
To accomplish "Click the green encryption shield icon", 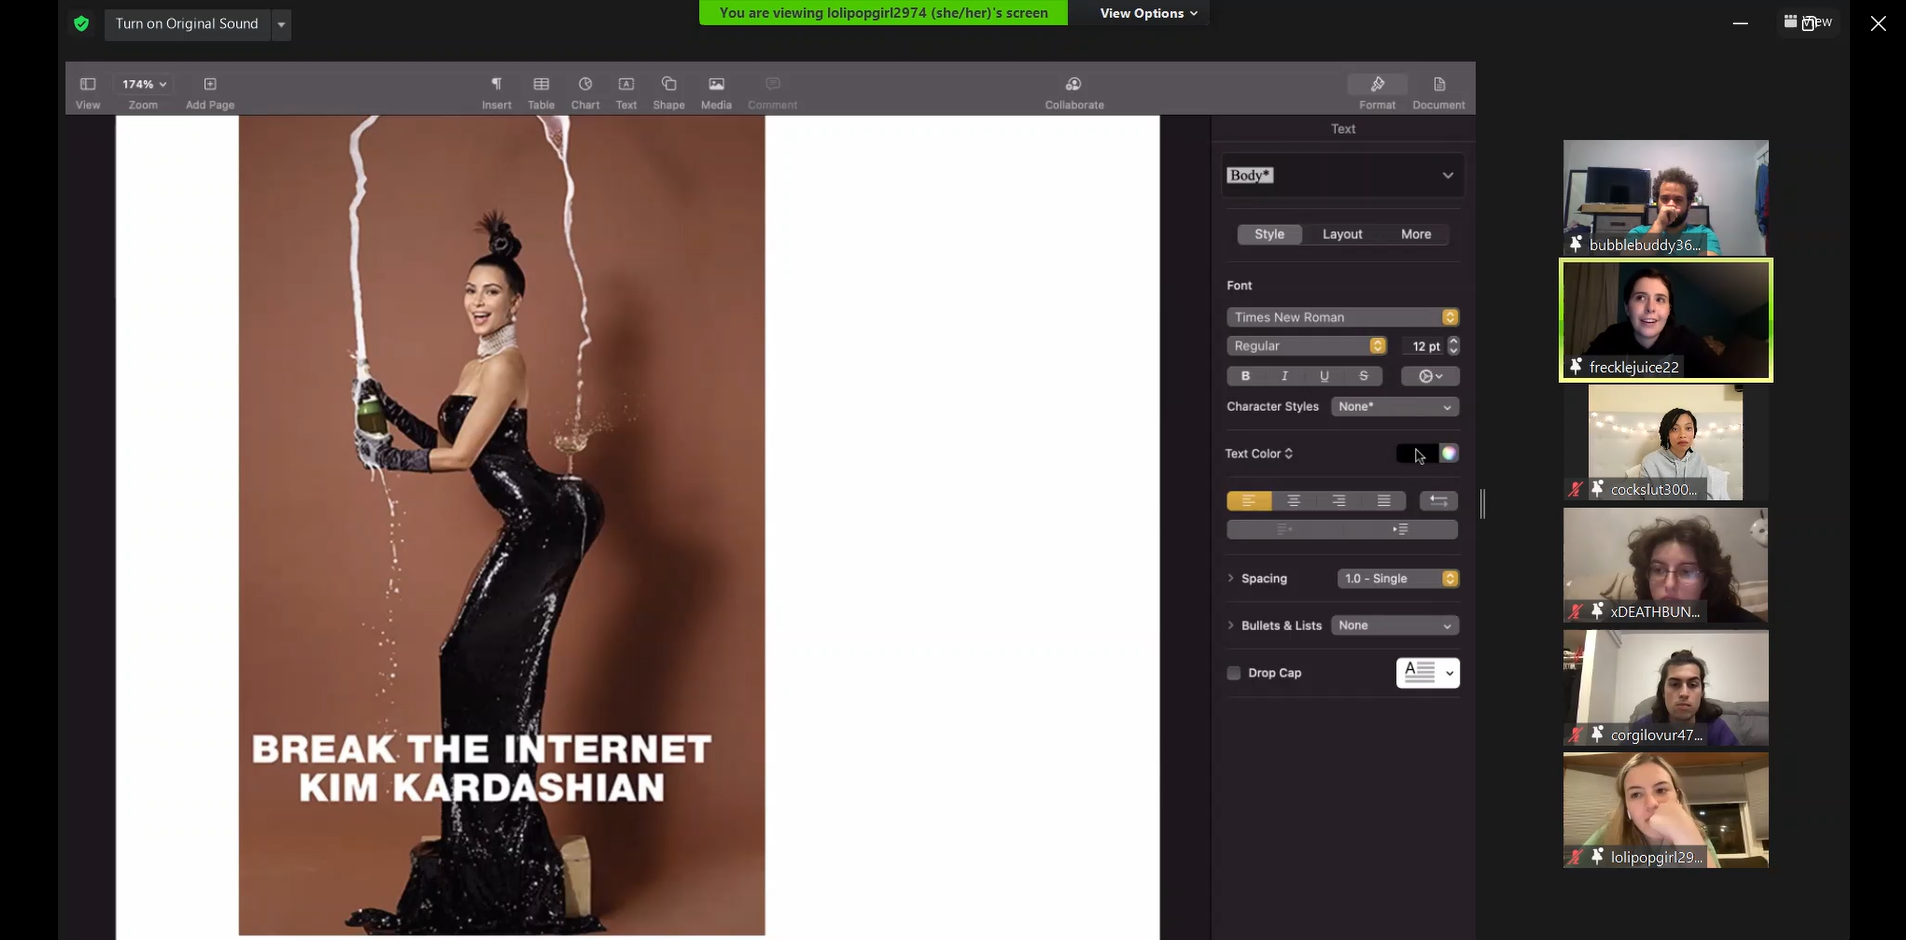I will coord(82,23).
